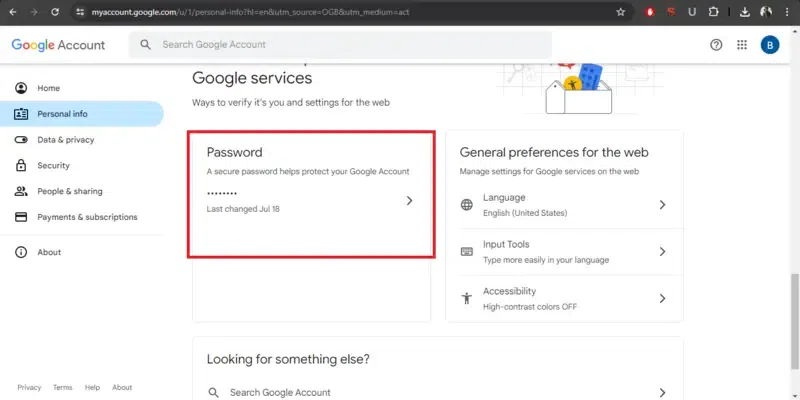Screen dimensions: 800x400
Task: Reload the page in the browser
Action: tap(56, 12)
